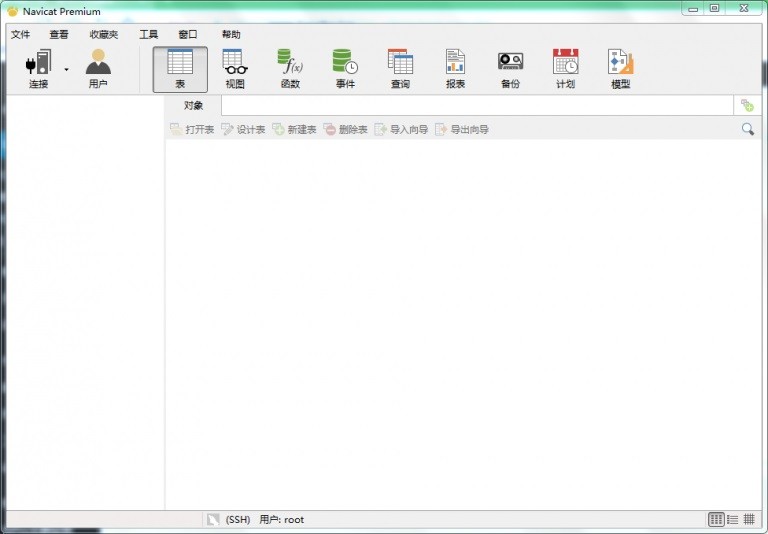768x534 pixels.
Task: Switch to icon grid view in status bar
Action: [716, 519]
